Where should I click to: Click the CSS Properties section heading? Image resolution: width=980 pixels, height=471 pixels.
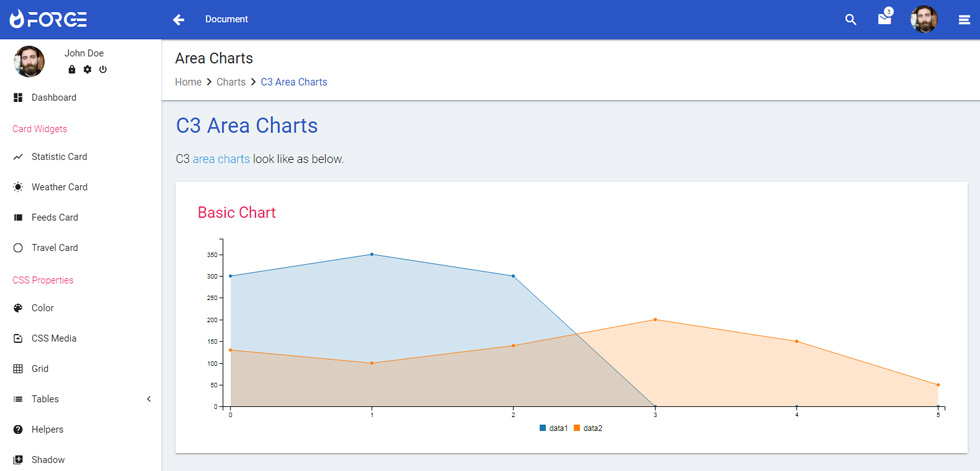(x=42, y=280)
